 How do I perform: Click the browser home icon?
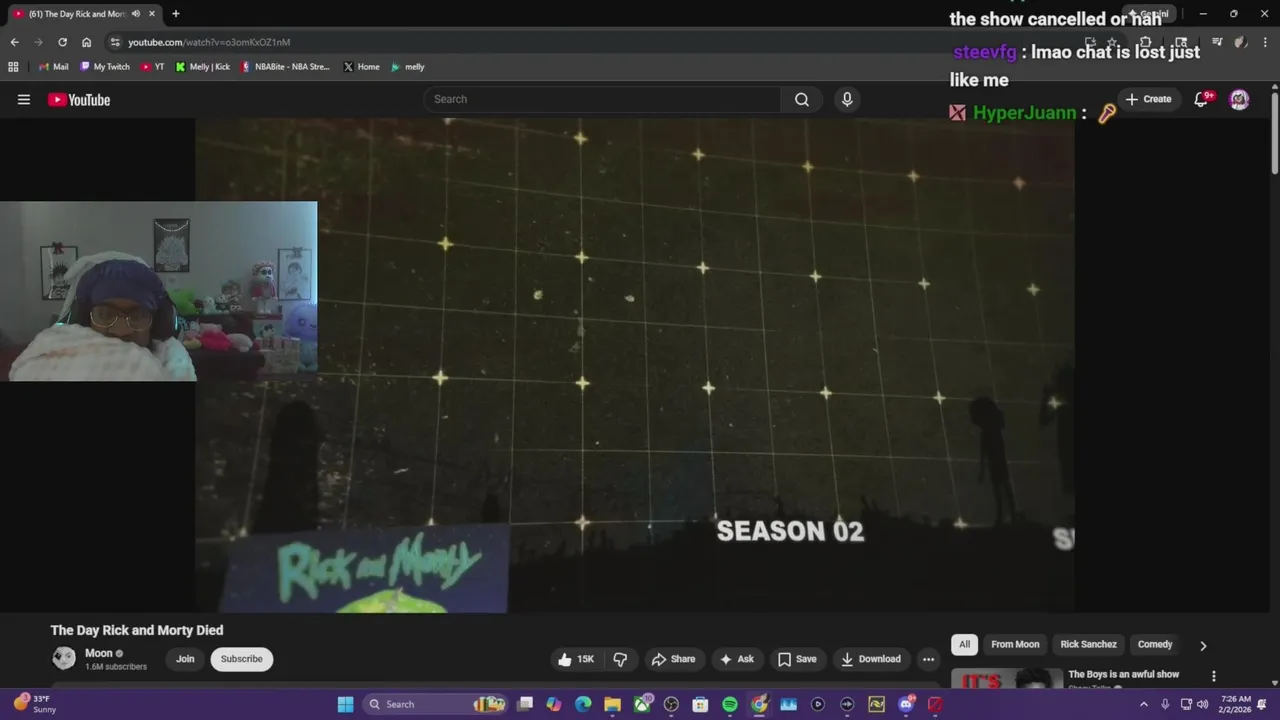coord(86,42)
